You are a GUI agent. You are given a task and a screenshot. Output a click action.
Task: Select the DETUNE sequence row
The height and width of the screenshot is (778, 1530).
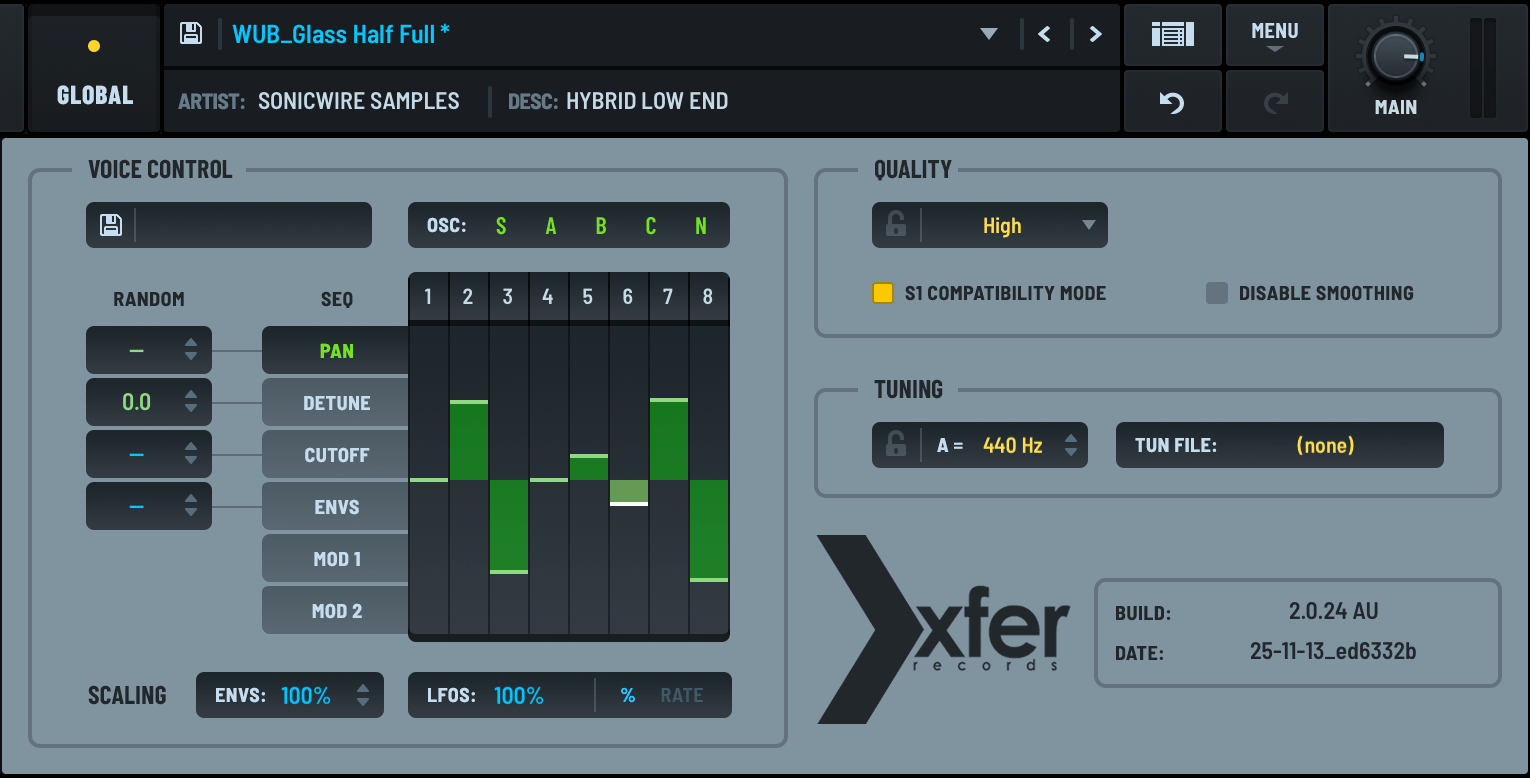pos(336,403)
